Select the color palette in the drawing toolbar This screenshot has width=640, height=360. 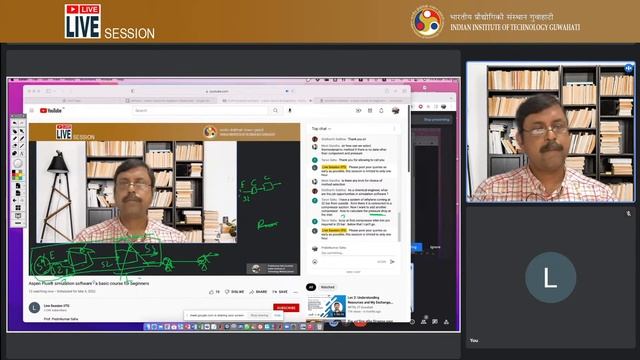pos(18,176)
